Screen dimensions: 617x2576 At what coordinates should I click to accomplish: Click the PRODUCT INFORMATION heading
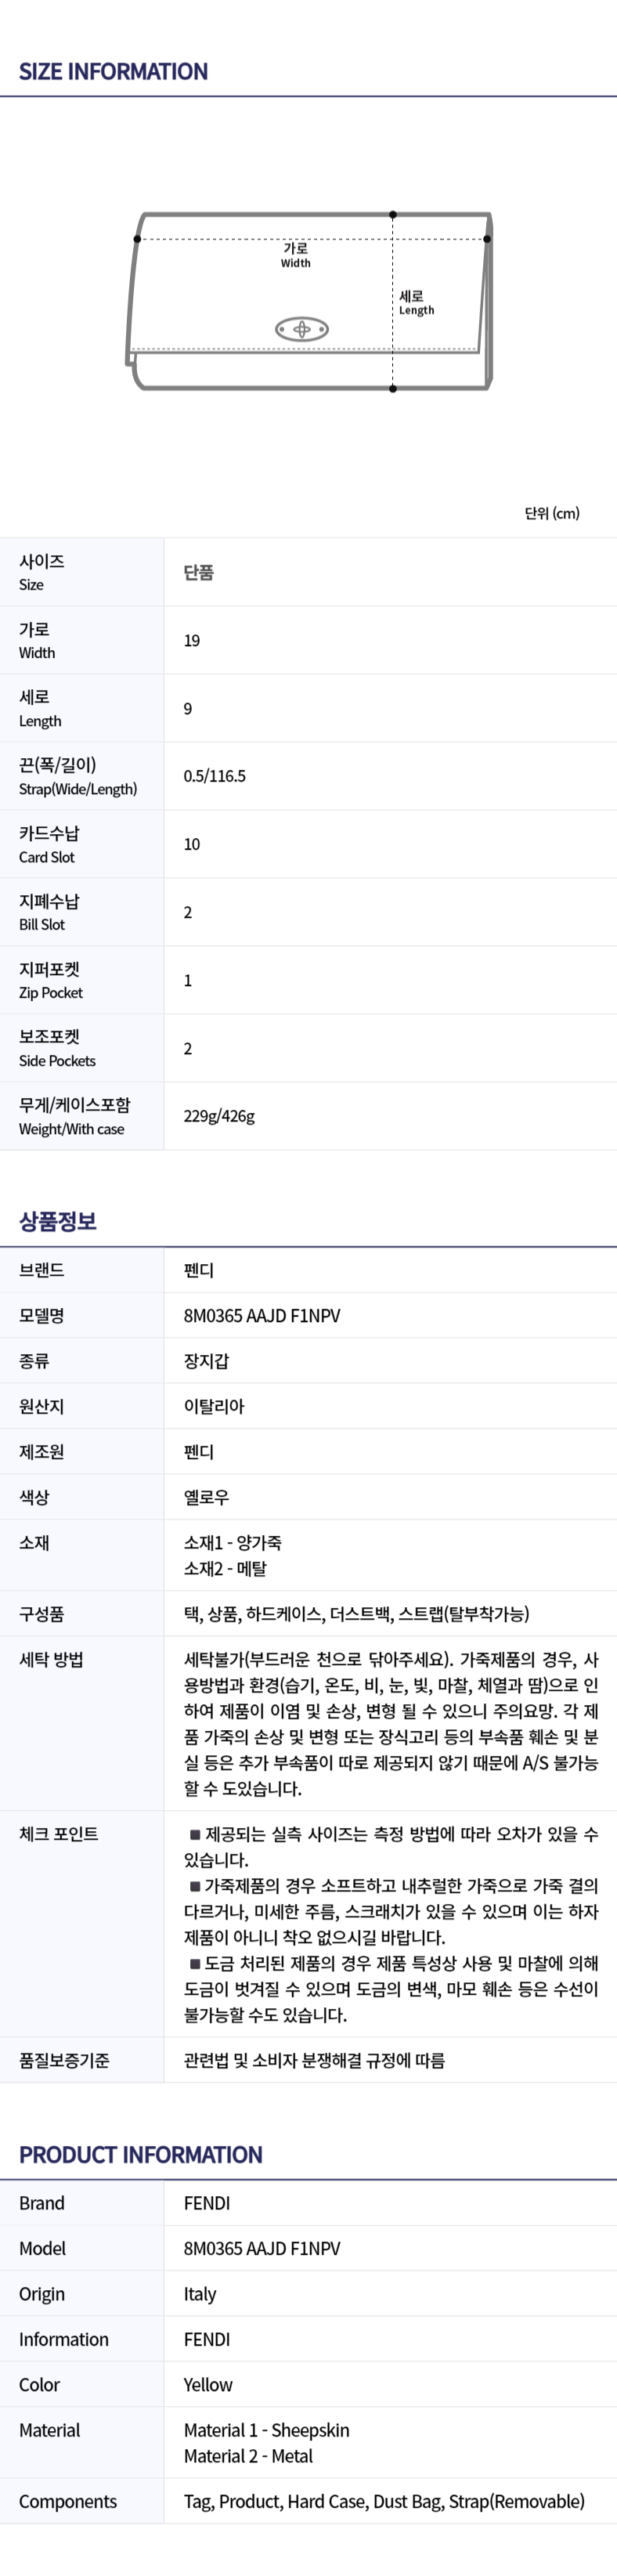pyautogui.click(x=141, y=2154)
